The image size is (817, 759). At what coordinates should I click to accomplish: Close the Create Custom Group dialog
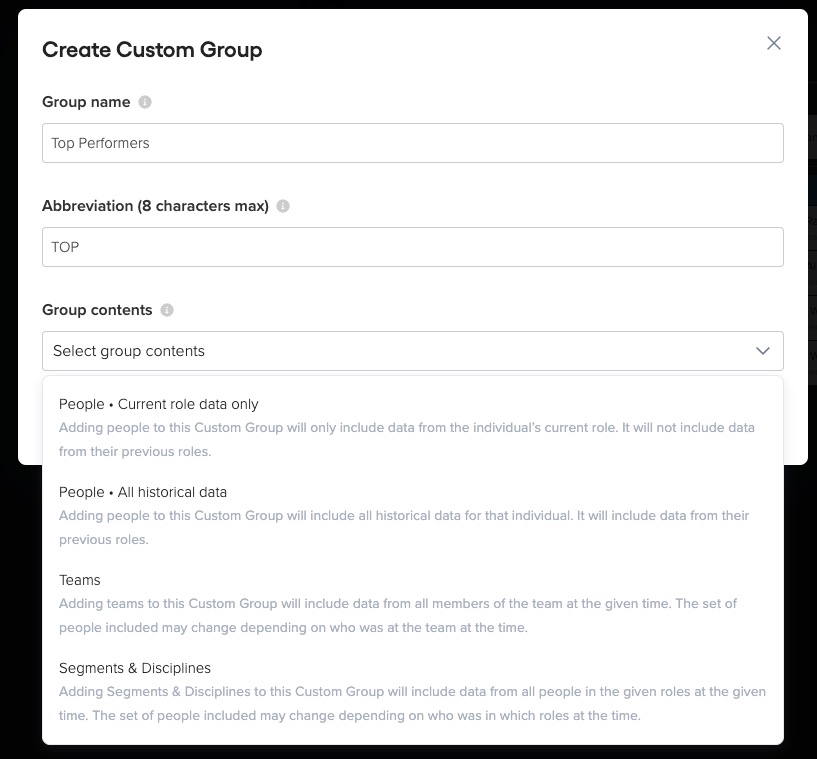(774, 43)
